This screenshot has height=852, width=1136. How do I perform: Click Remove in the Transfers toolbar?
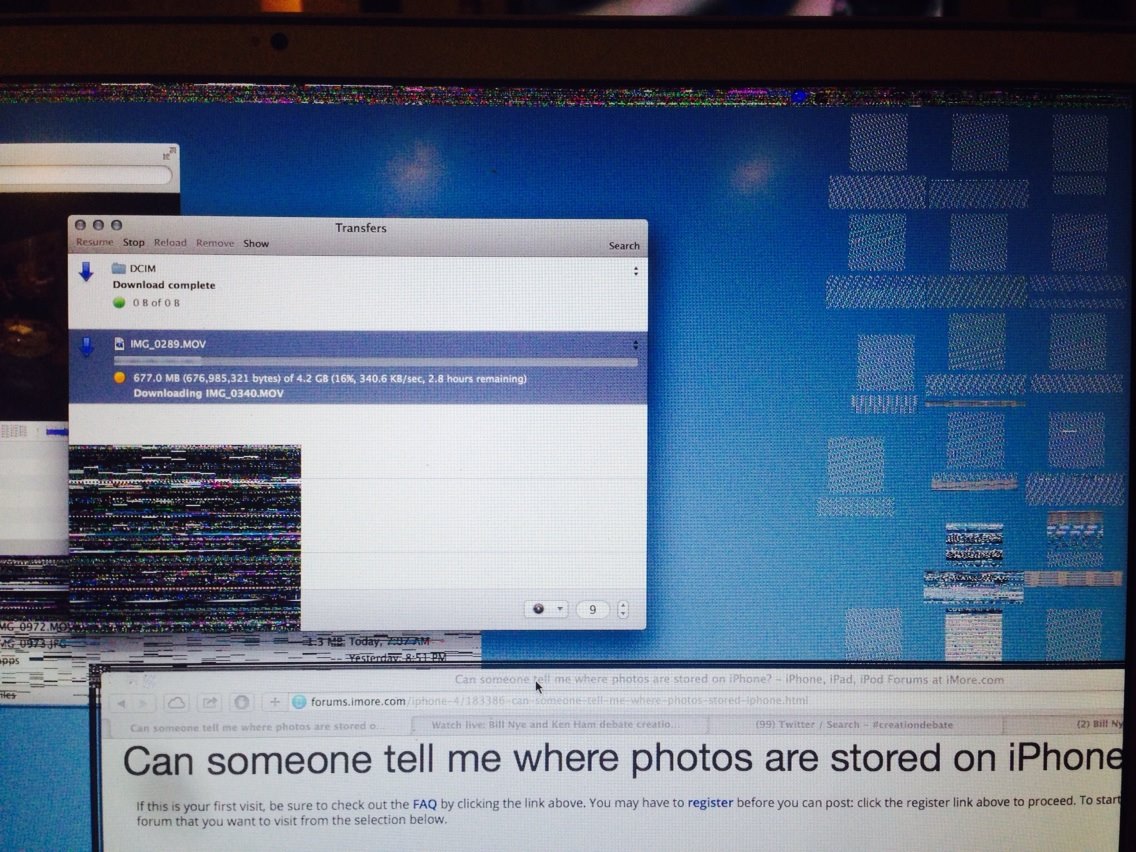(214, 243)
